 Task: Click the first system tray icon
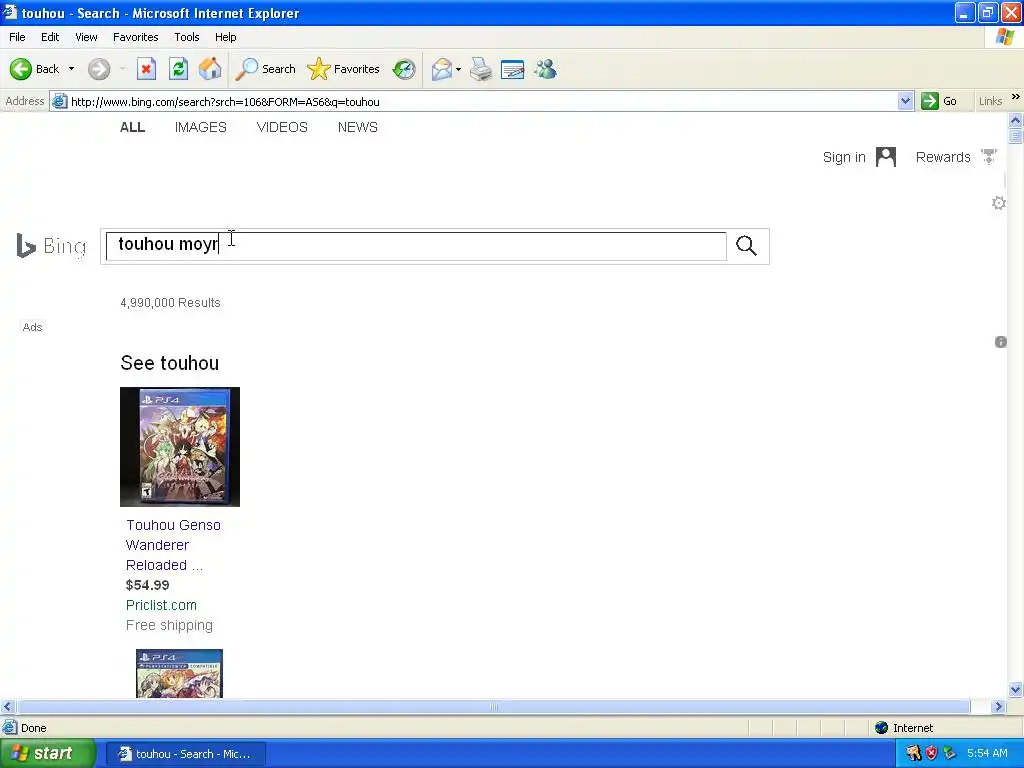[914, 754]
